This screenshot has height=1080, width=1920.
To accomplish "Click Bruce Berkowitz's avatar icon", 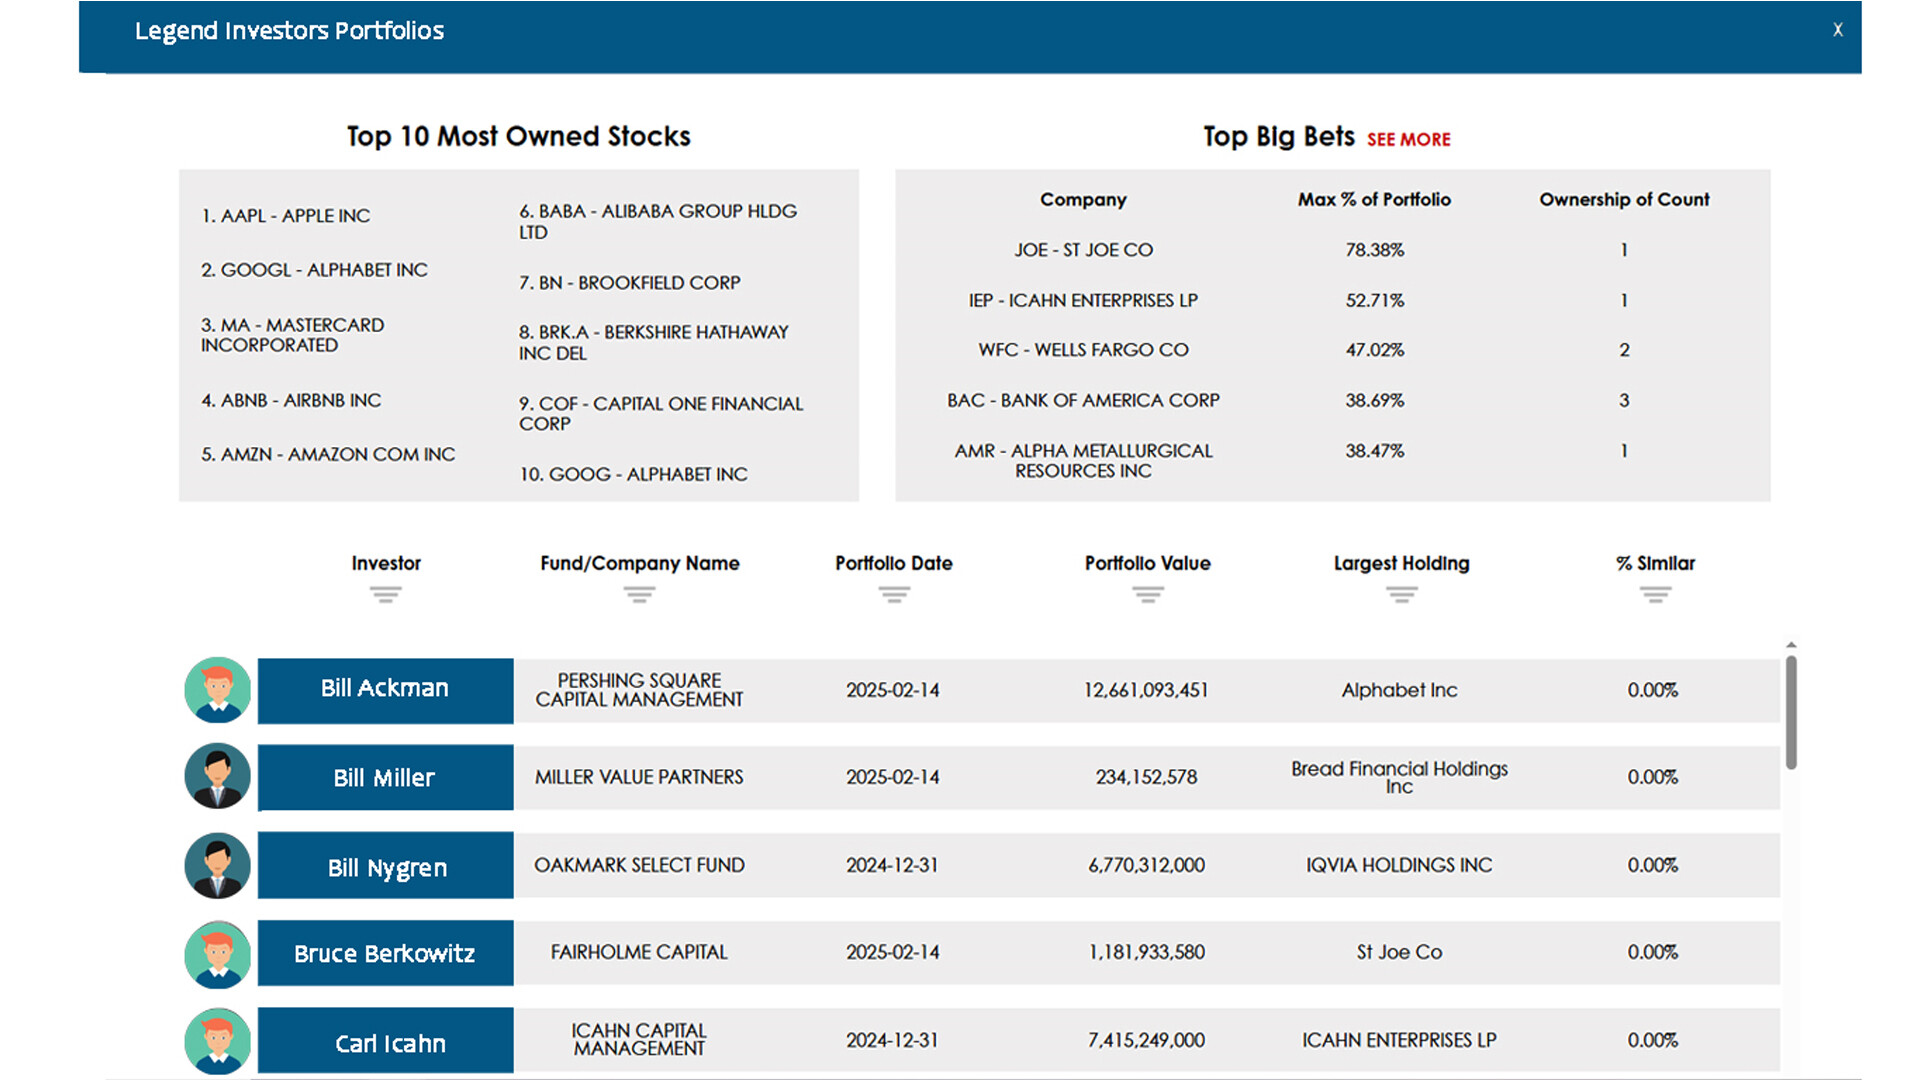I will point(217,953).
